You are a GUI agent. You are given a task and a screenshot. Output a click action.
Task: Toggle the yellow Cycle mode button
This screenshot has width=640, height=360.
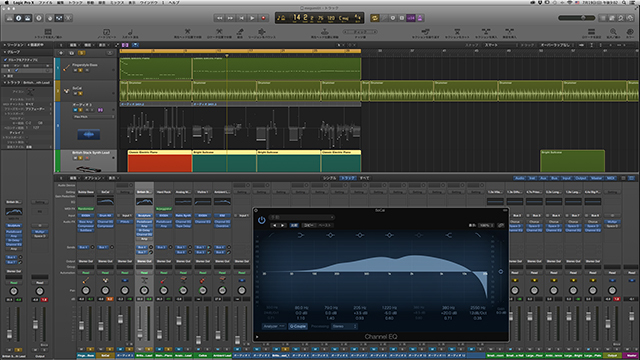[x=375, y=18]
